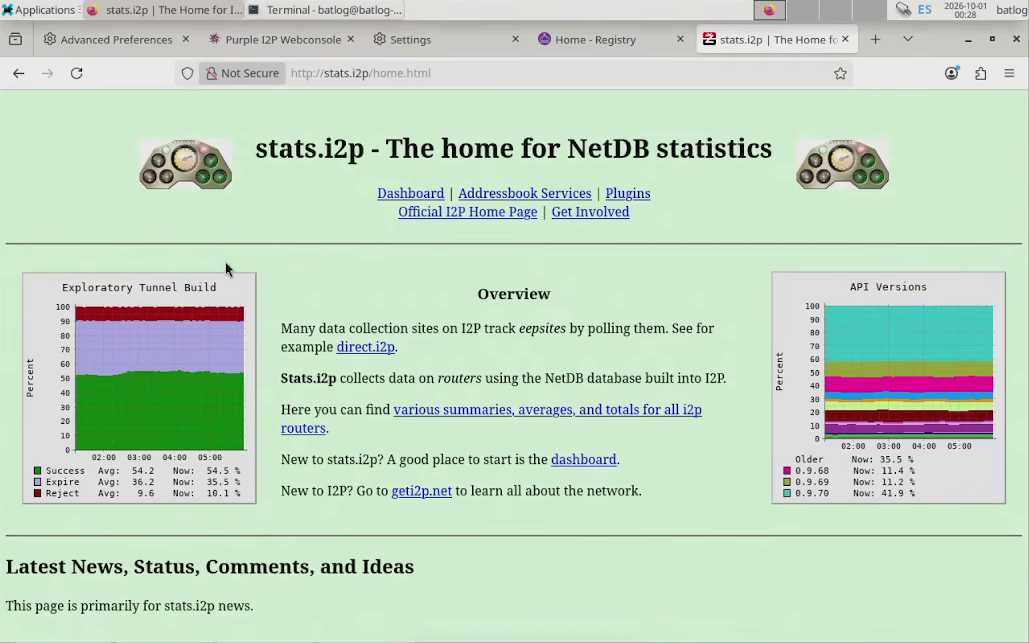Screen dimensions: 1029x643
Task: Click the right gauge dashboard logo
Action: click(x=843, y=164)
